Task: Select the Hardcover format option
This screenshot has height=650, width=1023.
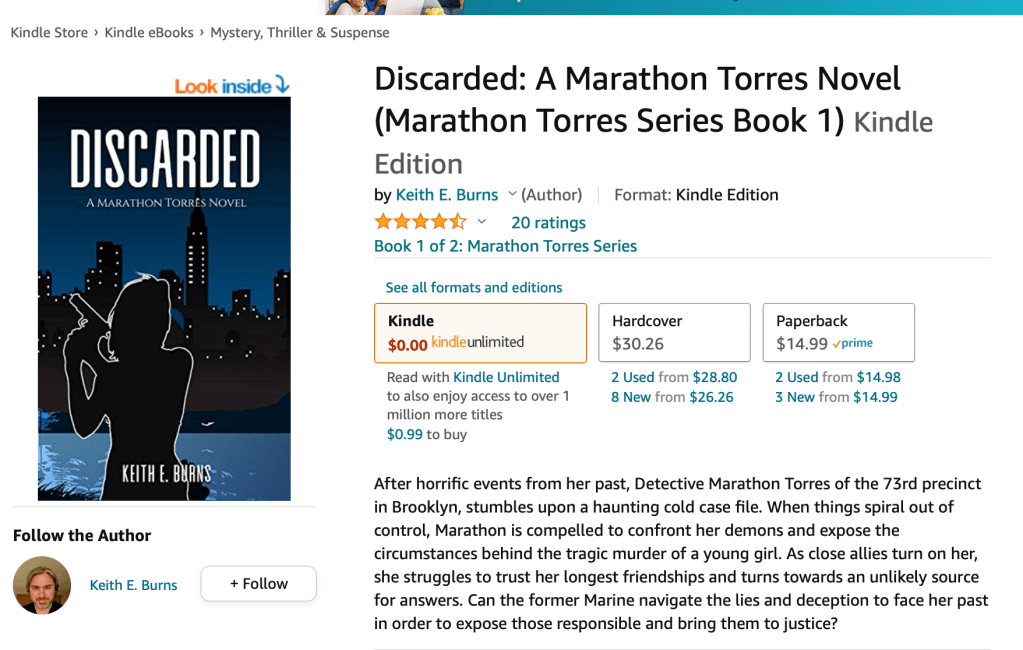Action: (x=674, y=332)
